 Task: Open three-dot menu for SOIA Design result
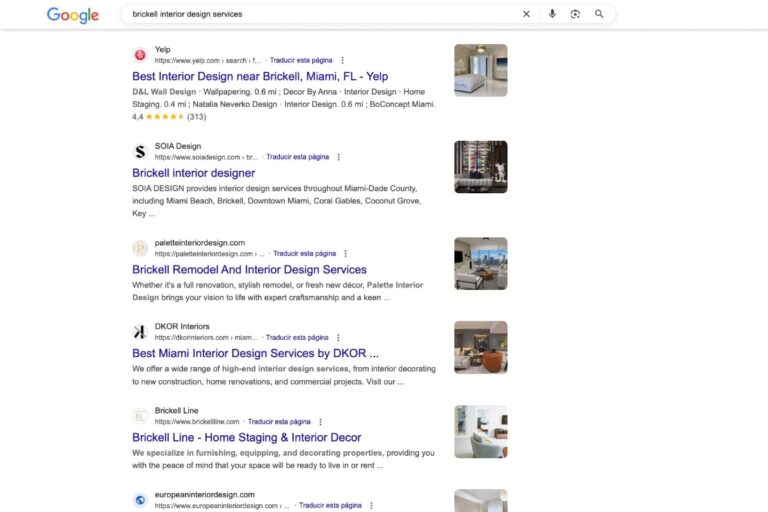tap(338, 157)
